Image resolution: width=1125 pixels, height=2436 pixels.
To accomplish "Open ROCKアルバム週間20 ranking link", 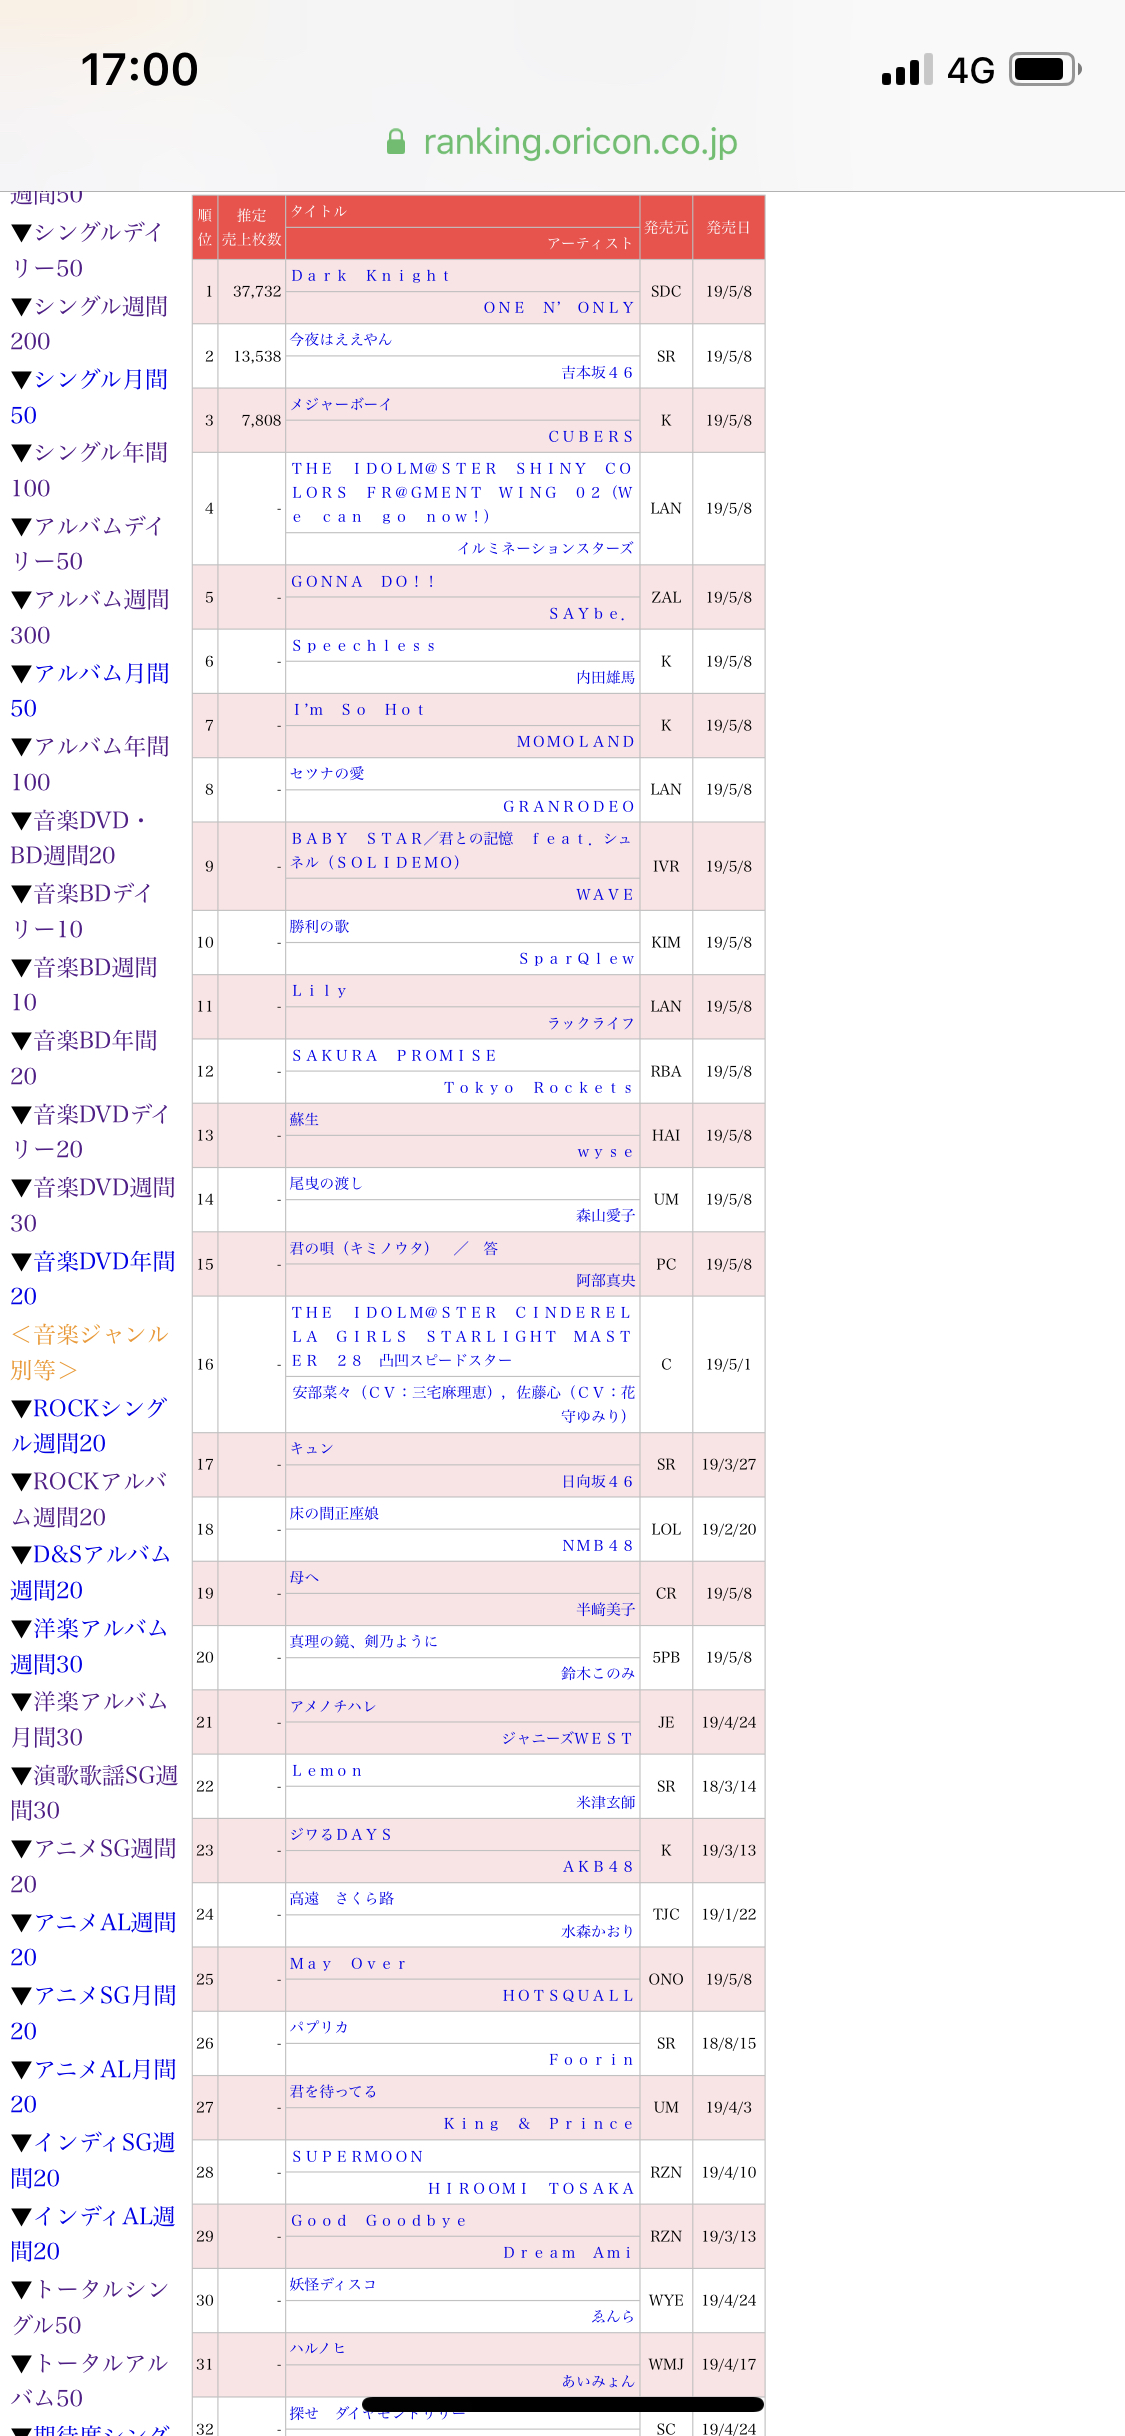I will (x=89, y=1499).
